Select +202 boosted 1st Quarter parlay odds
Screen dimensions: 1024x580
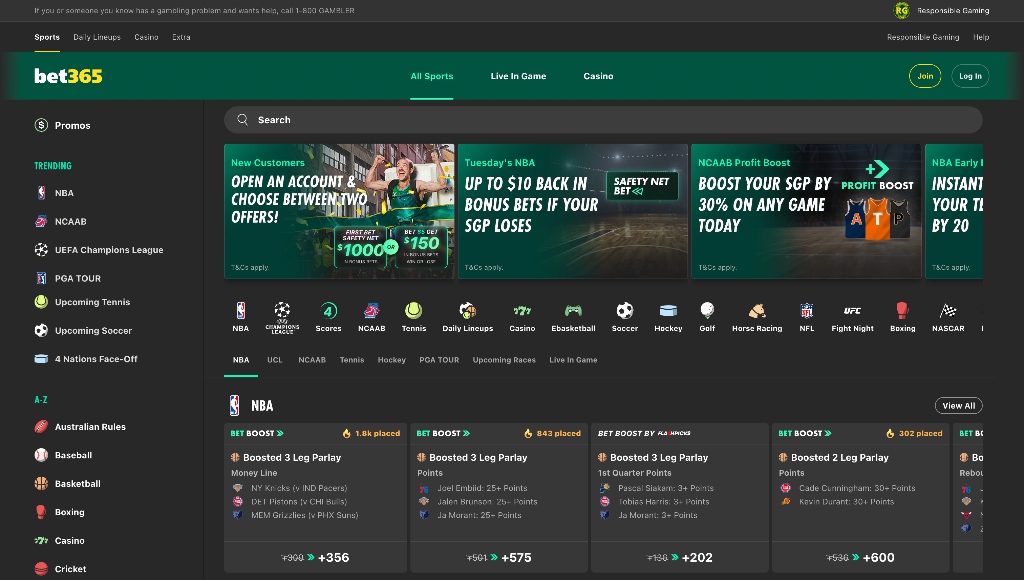tap(679, 557)
